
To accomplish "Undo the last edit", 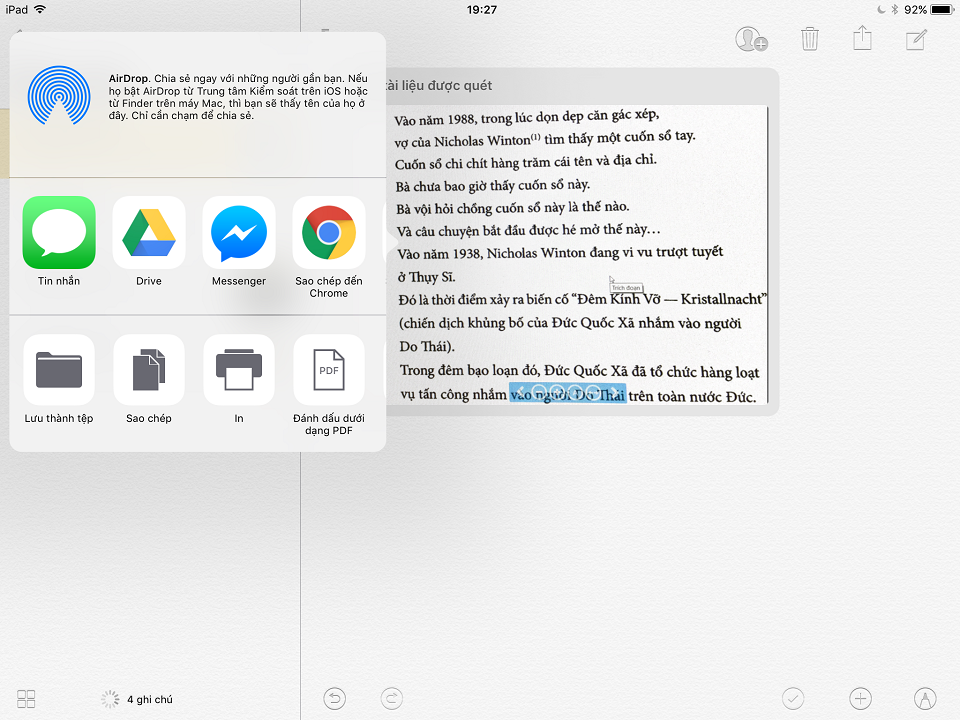I will (x=334, y=699).
